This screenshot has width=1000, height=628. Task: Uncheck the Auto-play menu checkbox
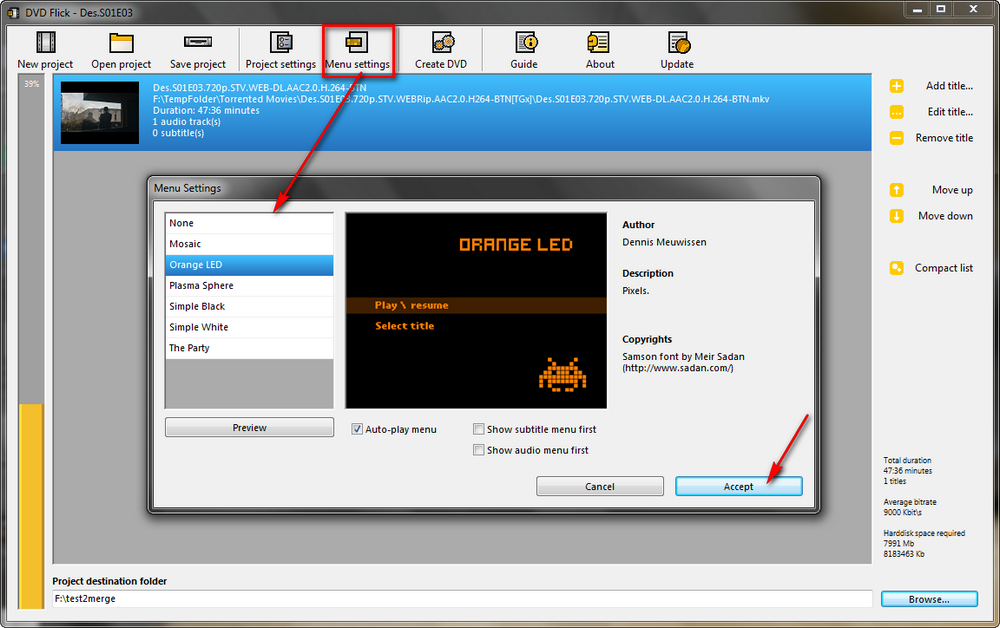[x=357, y=429]
